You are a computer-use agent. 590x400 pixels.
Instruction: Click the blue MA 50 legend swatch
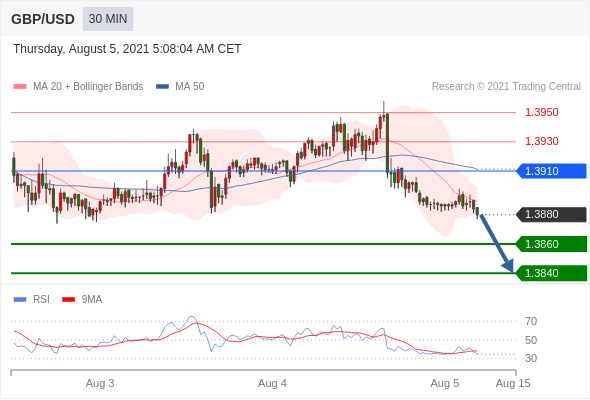162,87
